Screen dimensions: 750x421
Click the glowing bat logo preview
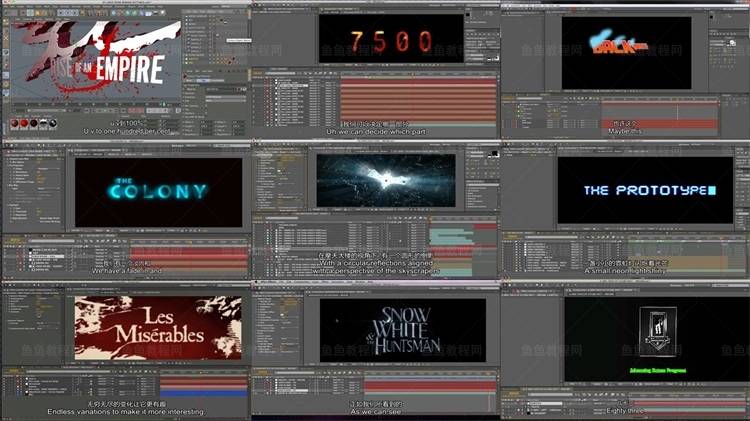(x=386, y=180)
